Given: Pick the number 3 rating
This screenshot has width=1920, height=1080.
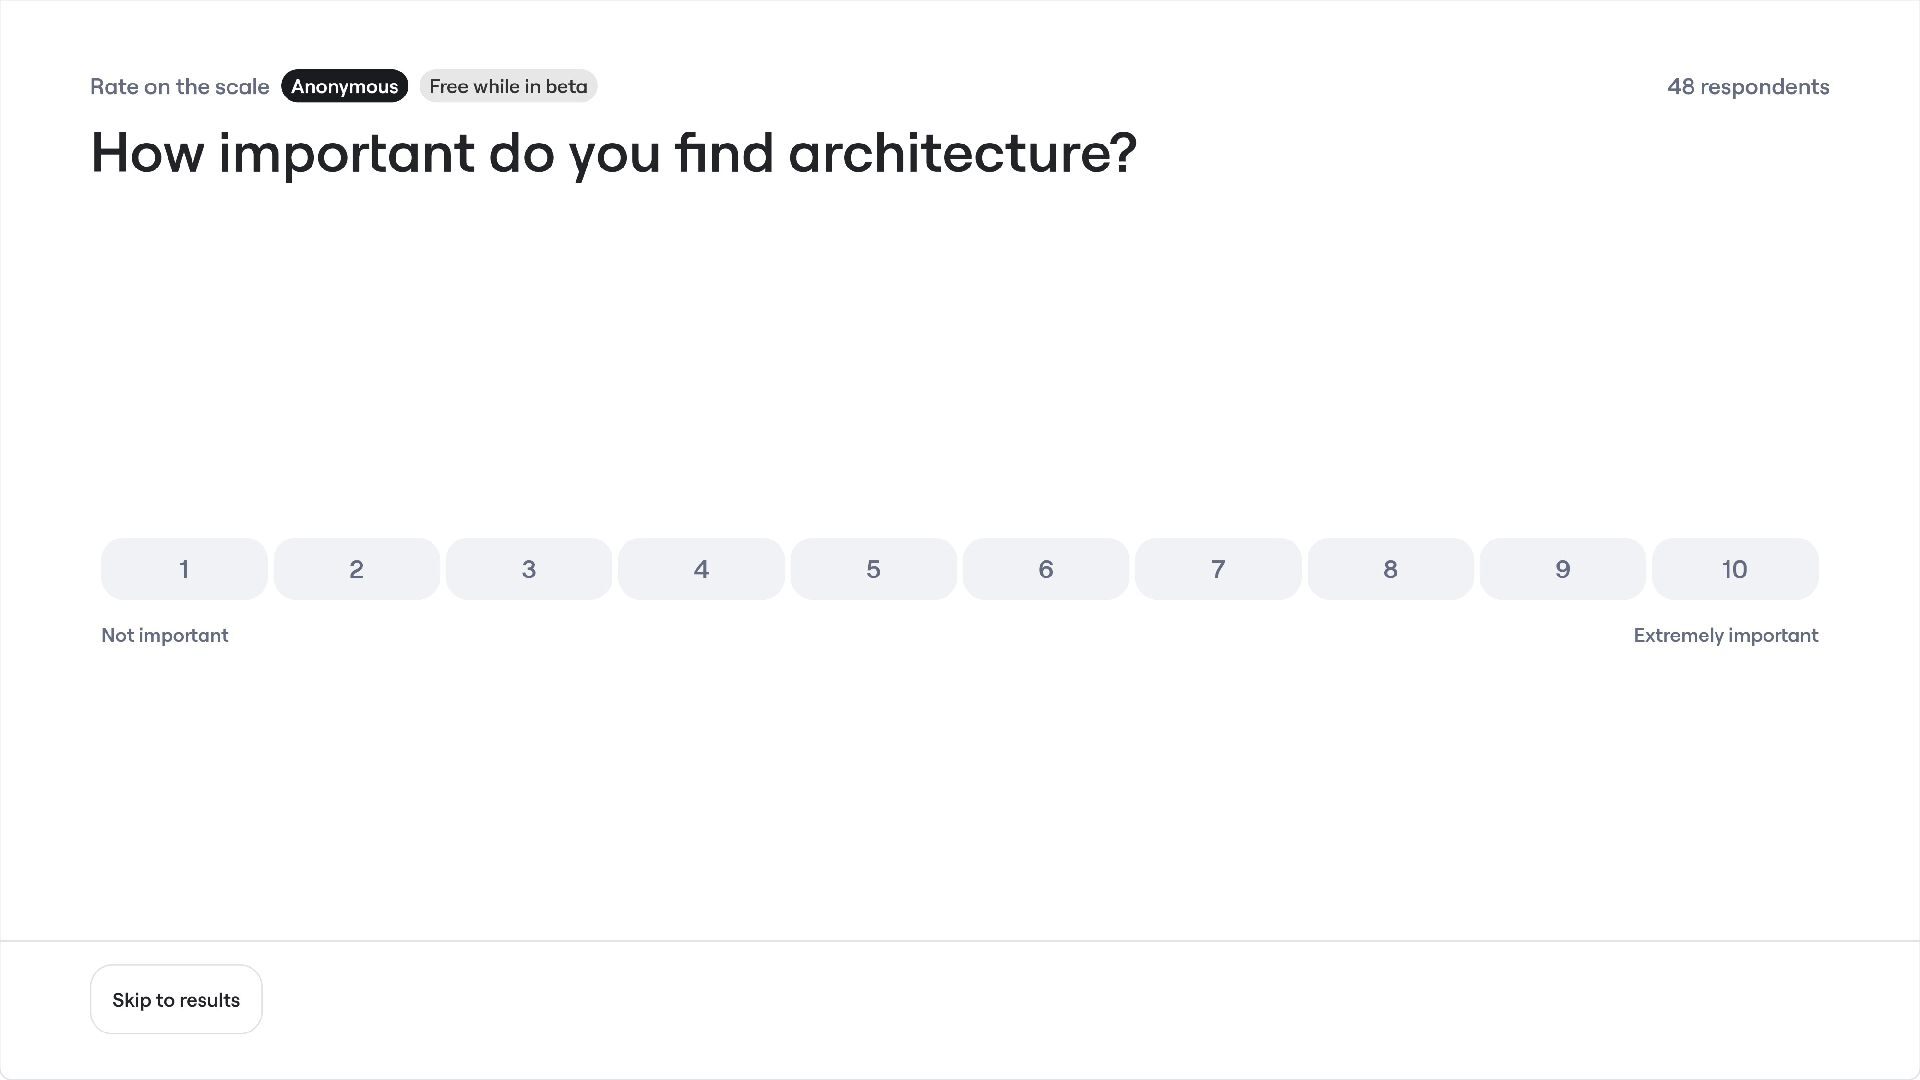Looking at the screenshot, I should coord(529,569).
